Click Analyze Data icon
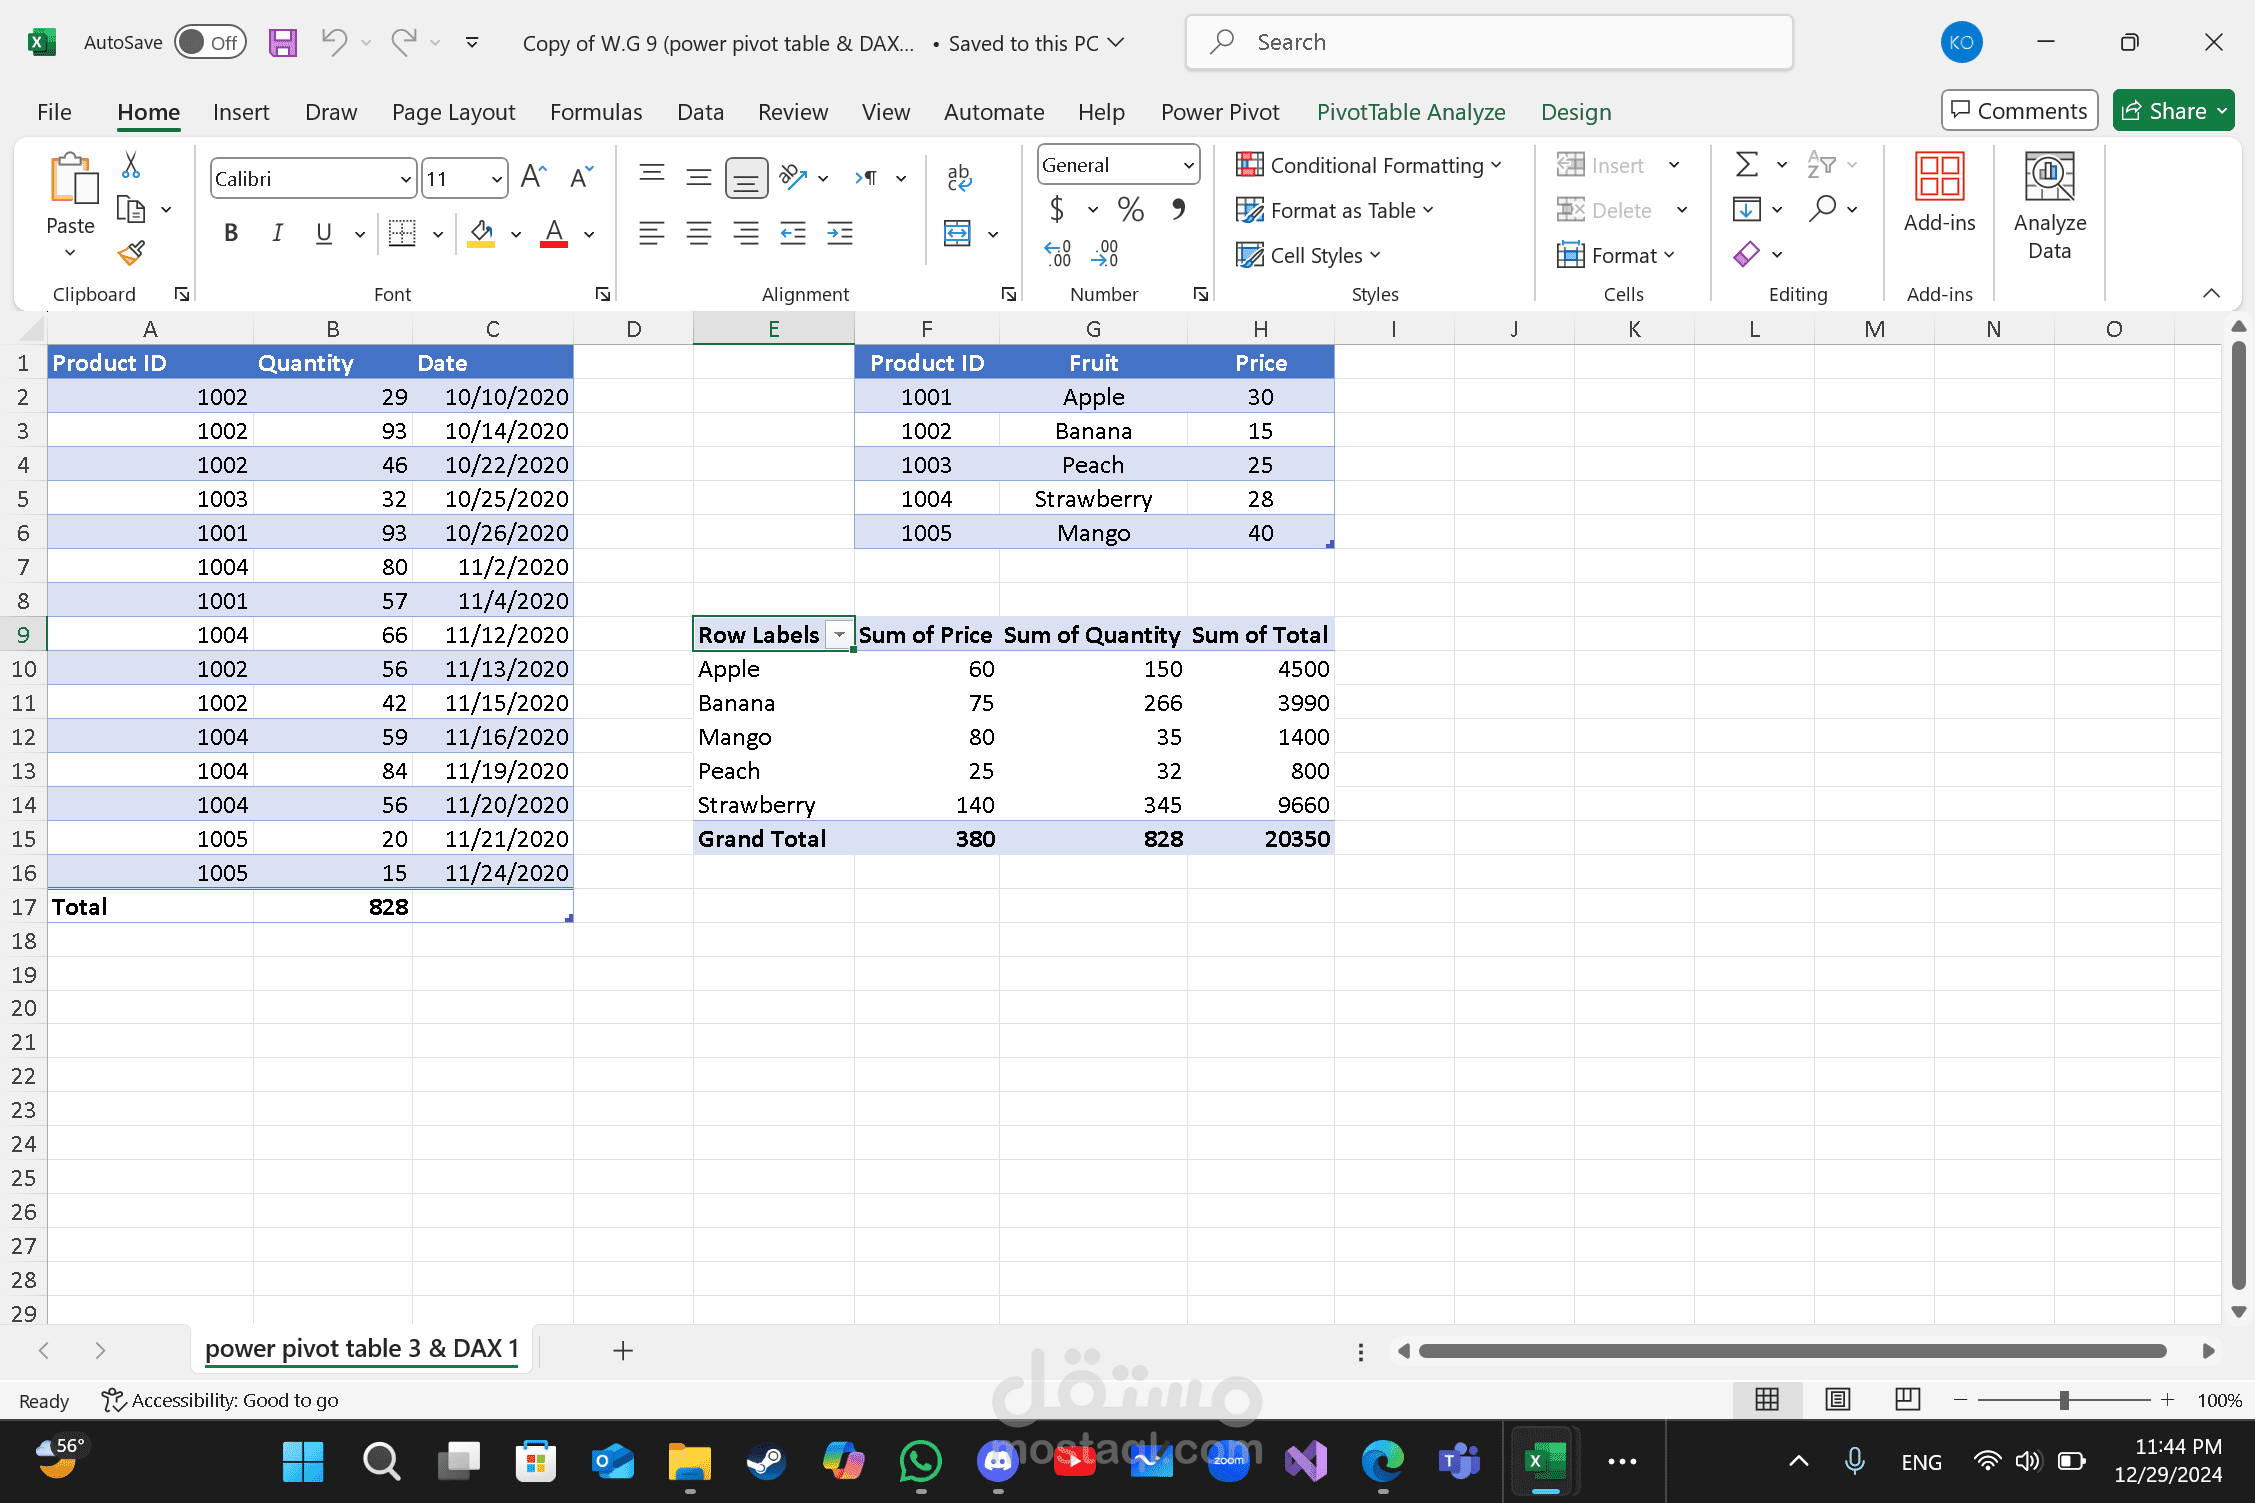Screen dimensions: 2255x1503 tap(2049, 207)
